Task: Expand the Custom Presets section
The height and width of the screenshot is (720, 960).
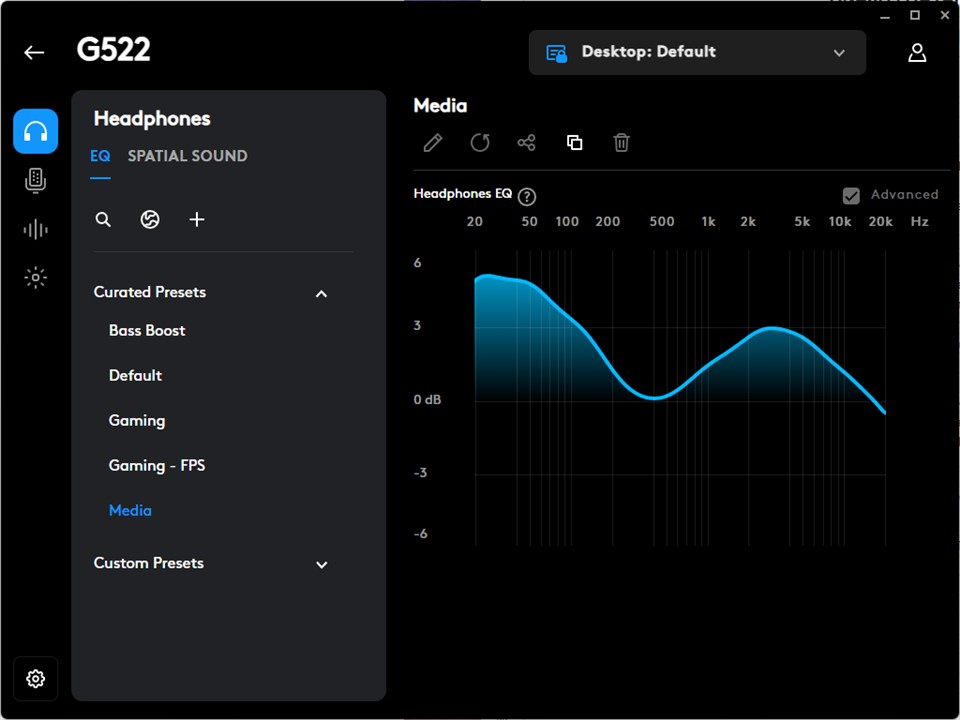Action: coord(321,564)
